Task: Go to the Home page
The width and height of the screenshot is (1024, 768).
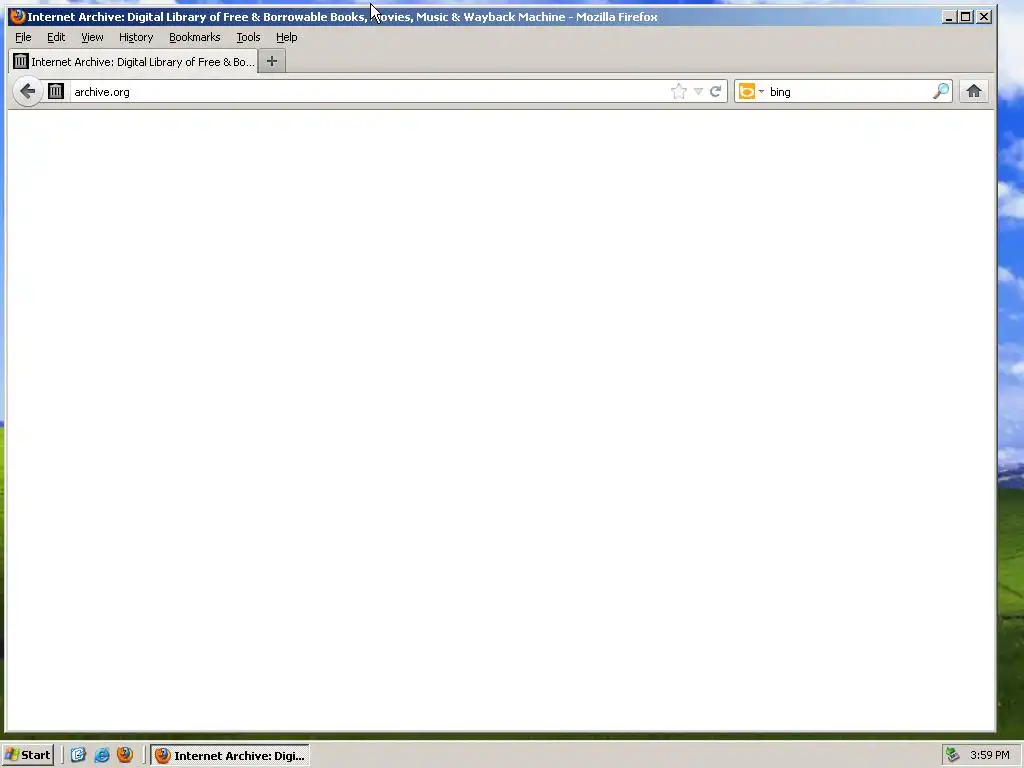Action: (974, 91)
